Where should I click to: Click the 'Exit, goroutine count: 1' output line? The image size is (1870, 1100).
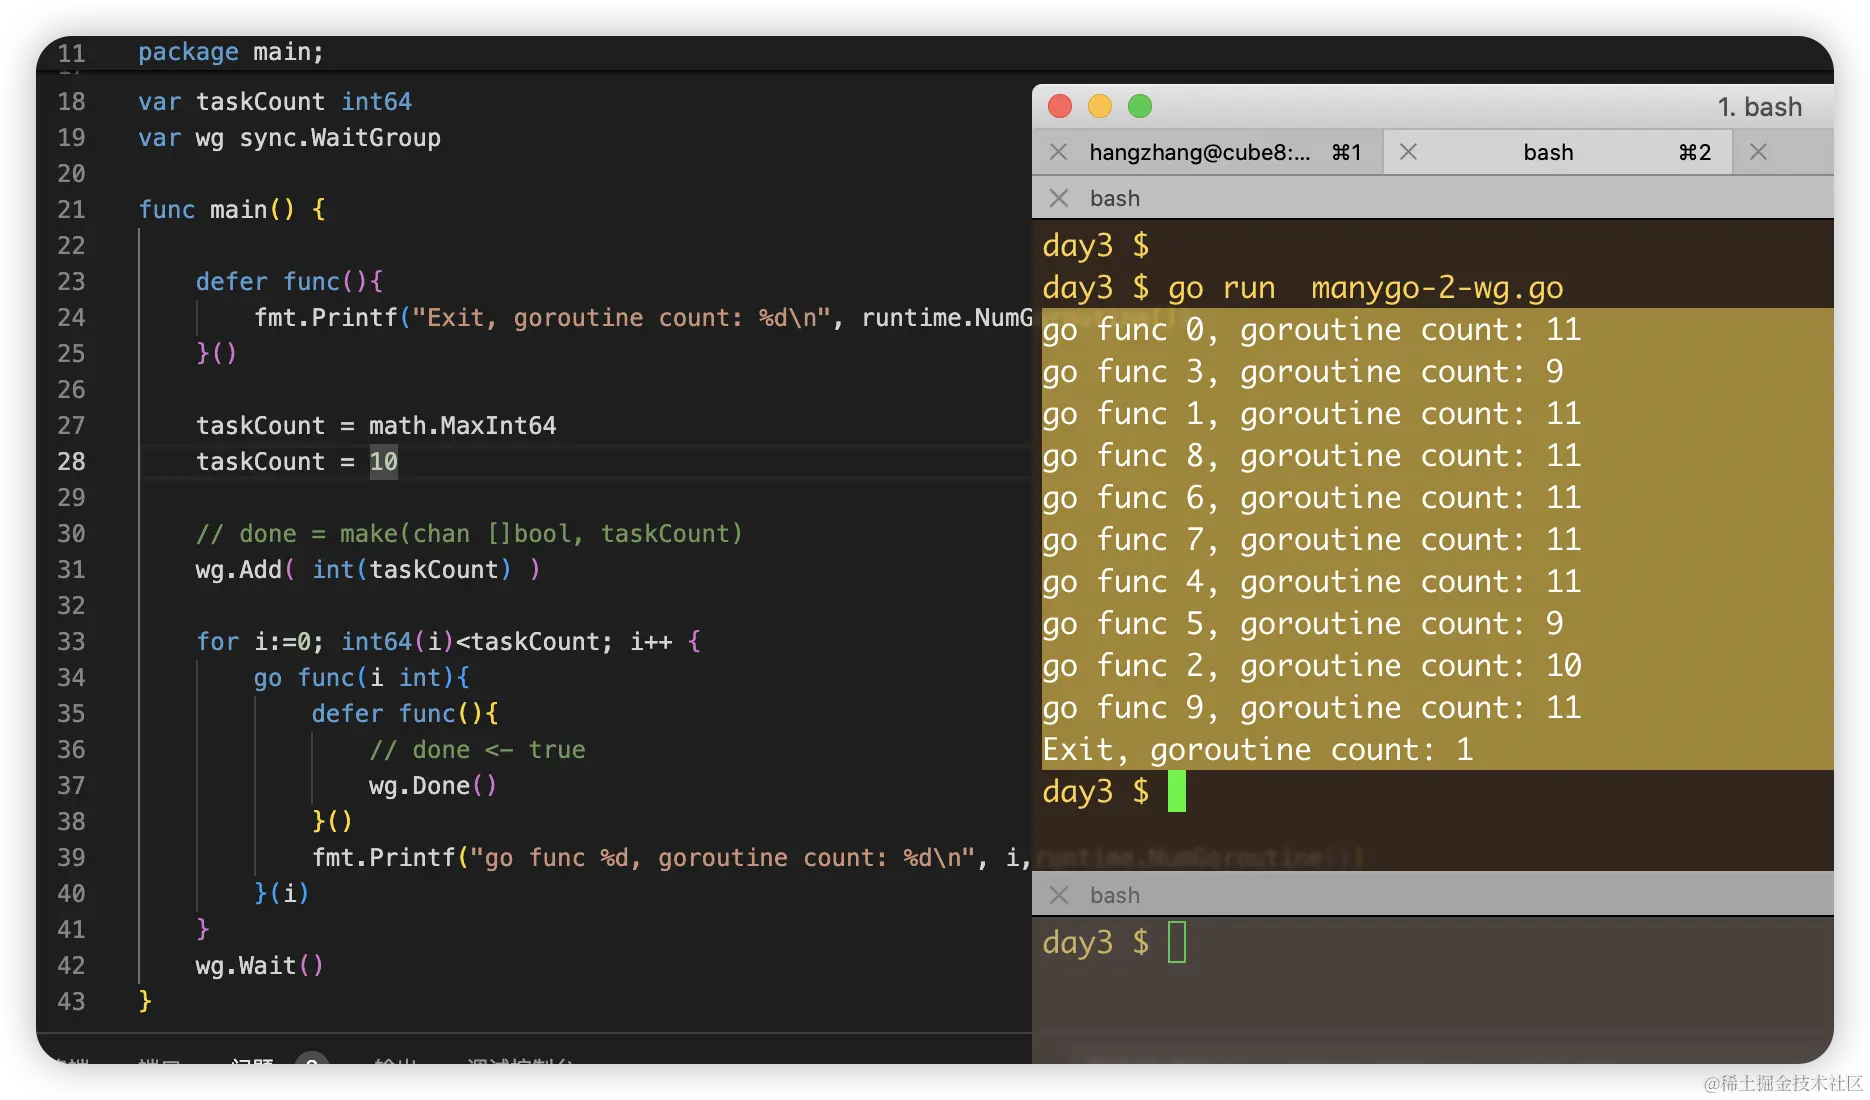click(1257, 750)
